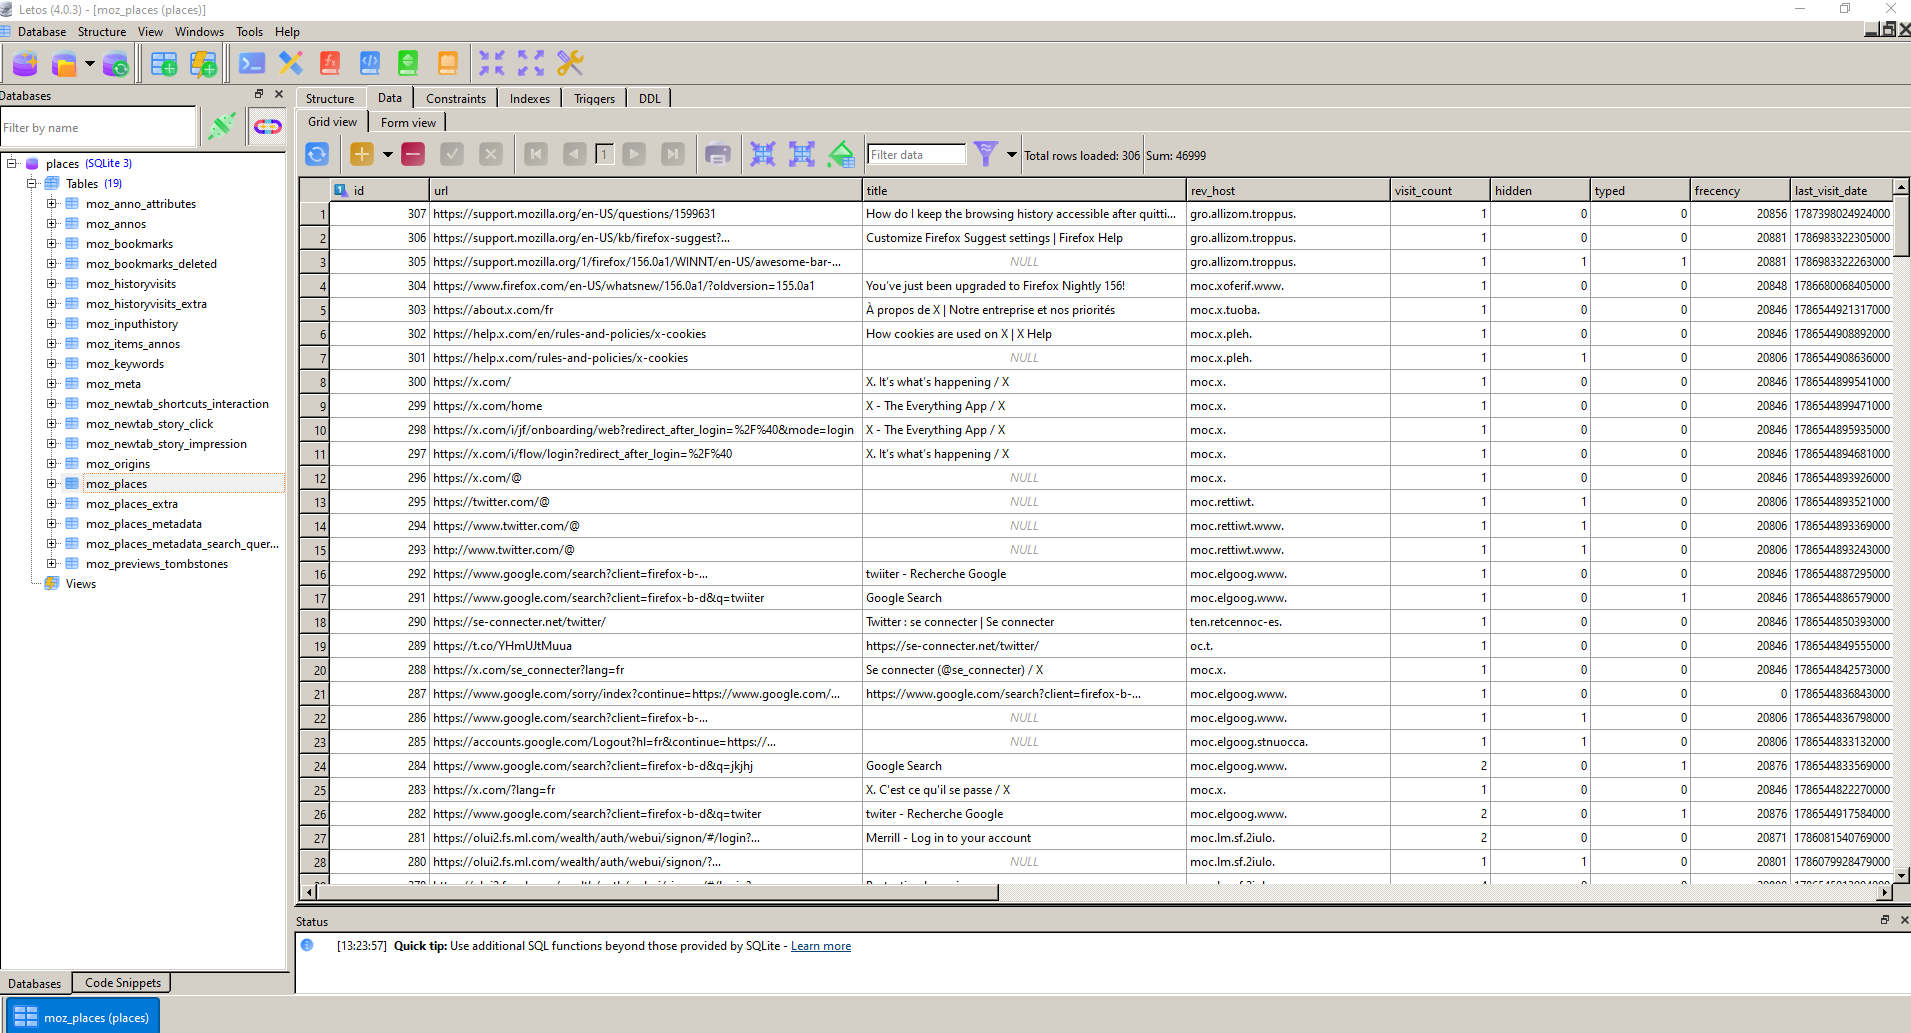Click the commit checkmark icon
This screenshot has height=1033, width=1911.
(x=452, y=154)
